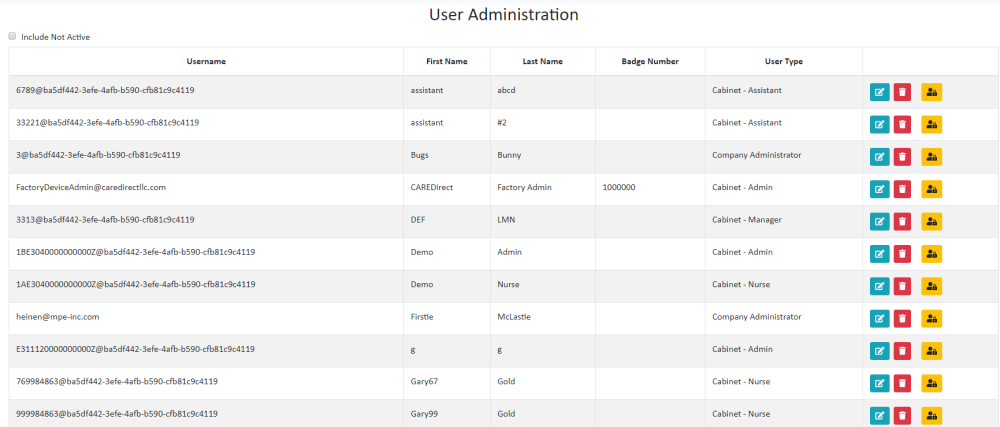Delete the Firstie McLastie user
The height and width of the screenshot is (427, 1000).
pyautogui.click(x=902, y=319)
